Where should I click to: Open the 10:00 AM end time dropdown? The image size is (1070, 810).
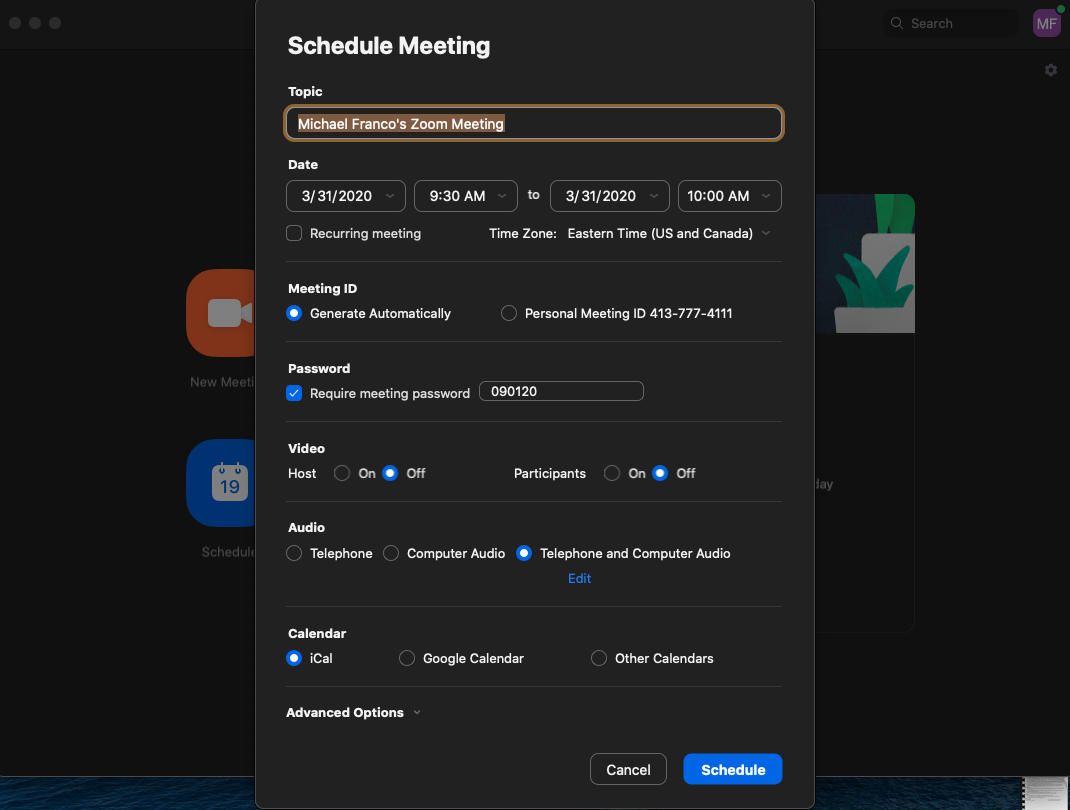730,196
